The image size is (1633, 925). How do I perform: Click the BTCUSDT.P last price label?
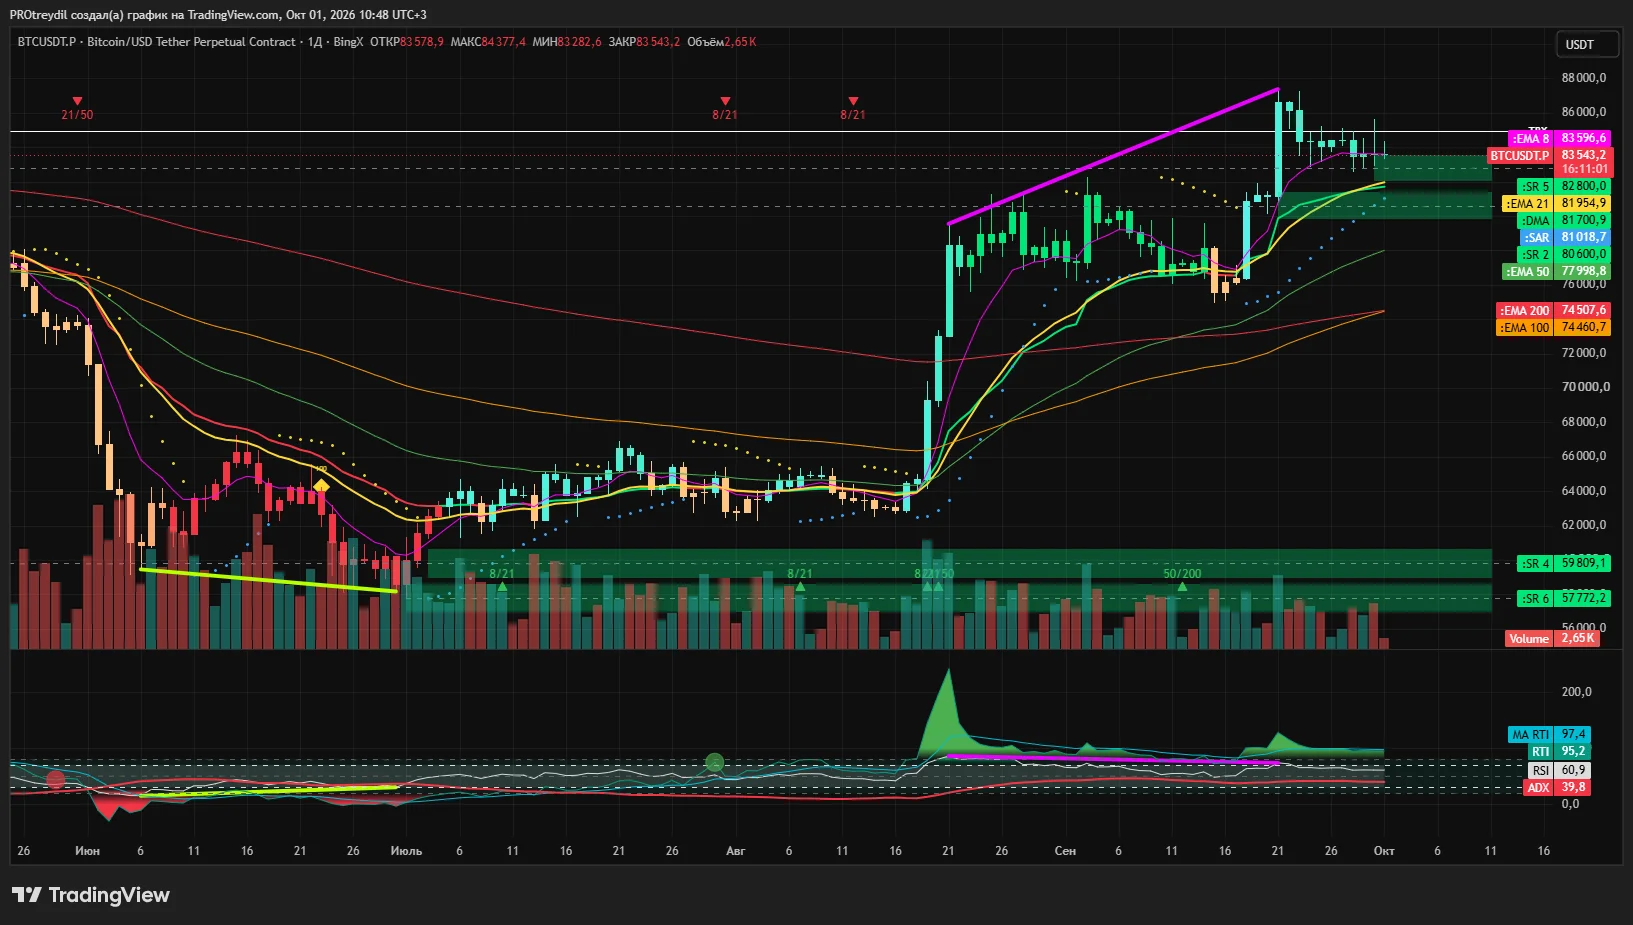(x=1549, y=155)
